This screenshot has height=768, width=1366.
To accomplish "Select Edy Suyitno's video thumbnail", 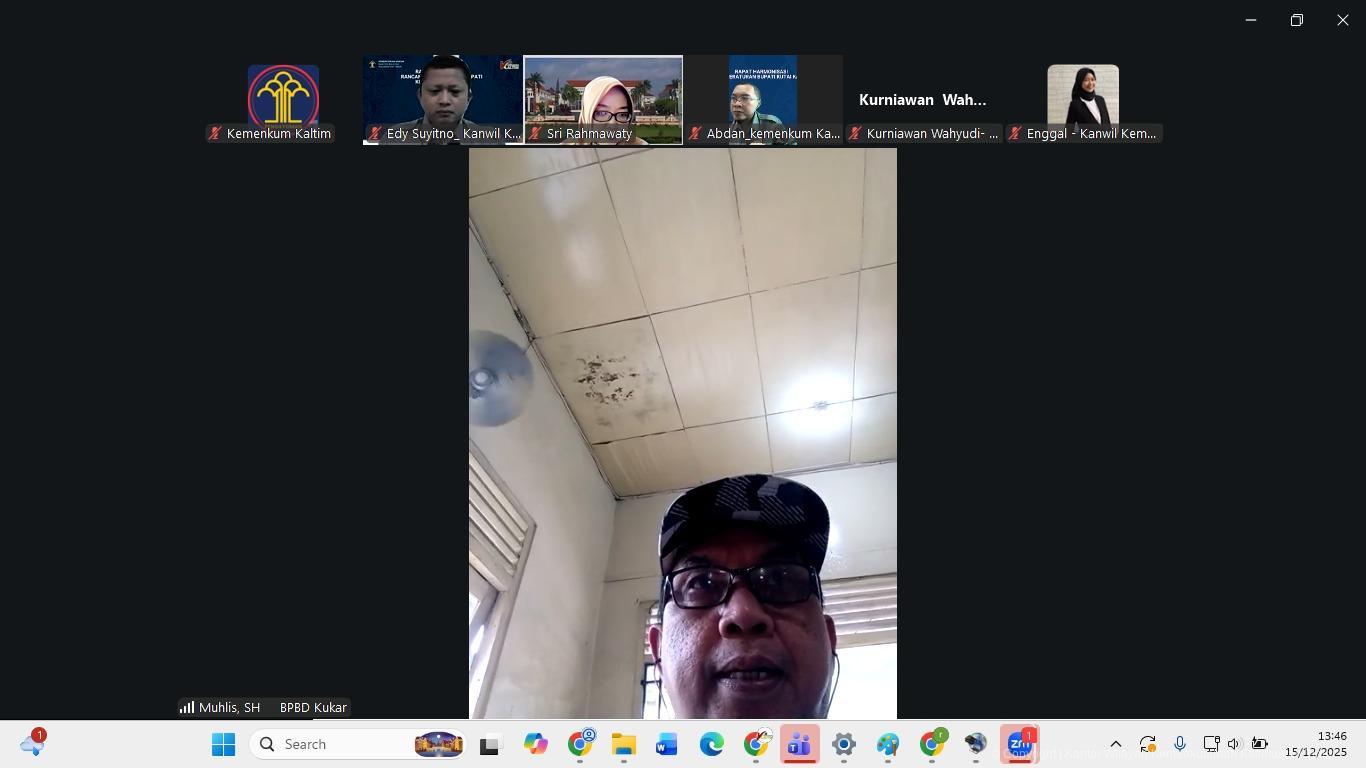I will [x=443, y=98].
